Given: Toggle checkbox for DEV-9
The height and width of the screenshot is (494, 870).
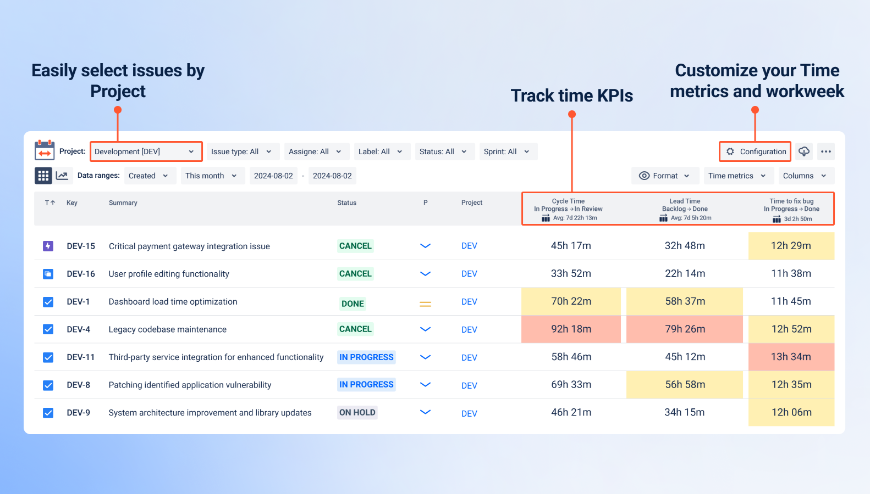Looking at the screenshot, I should [48, 413].
